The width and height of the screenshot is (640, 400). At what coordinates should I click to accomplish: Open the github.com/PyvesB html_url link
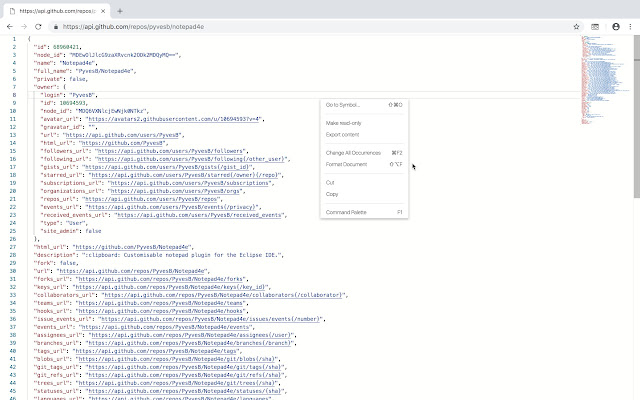[122, 143]
